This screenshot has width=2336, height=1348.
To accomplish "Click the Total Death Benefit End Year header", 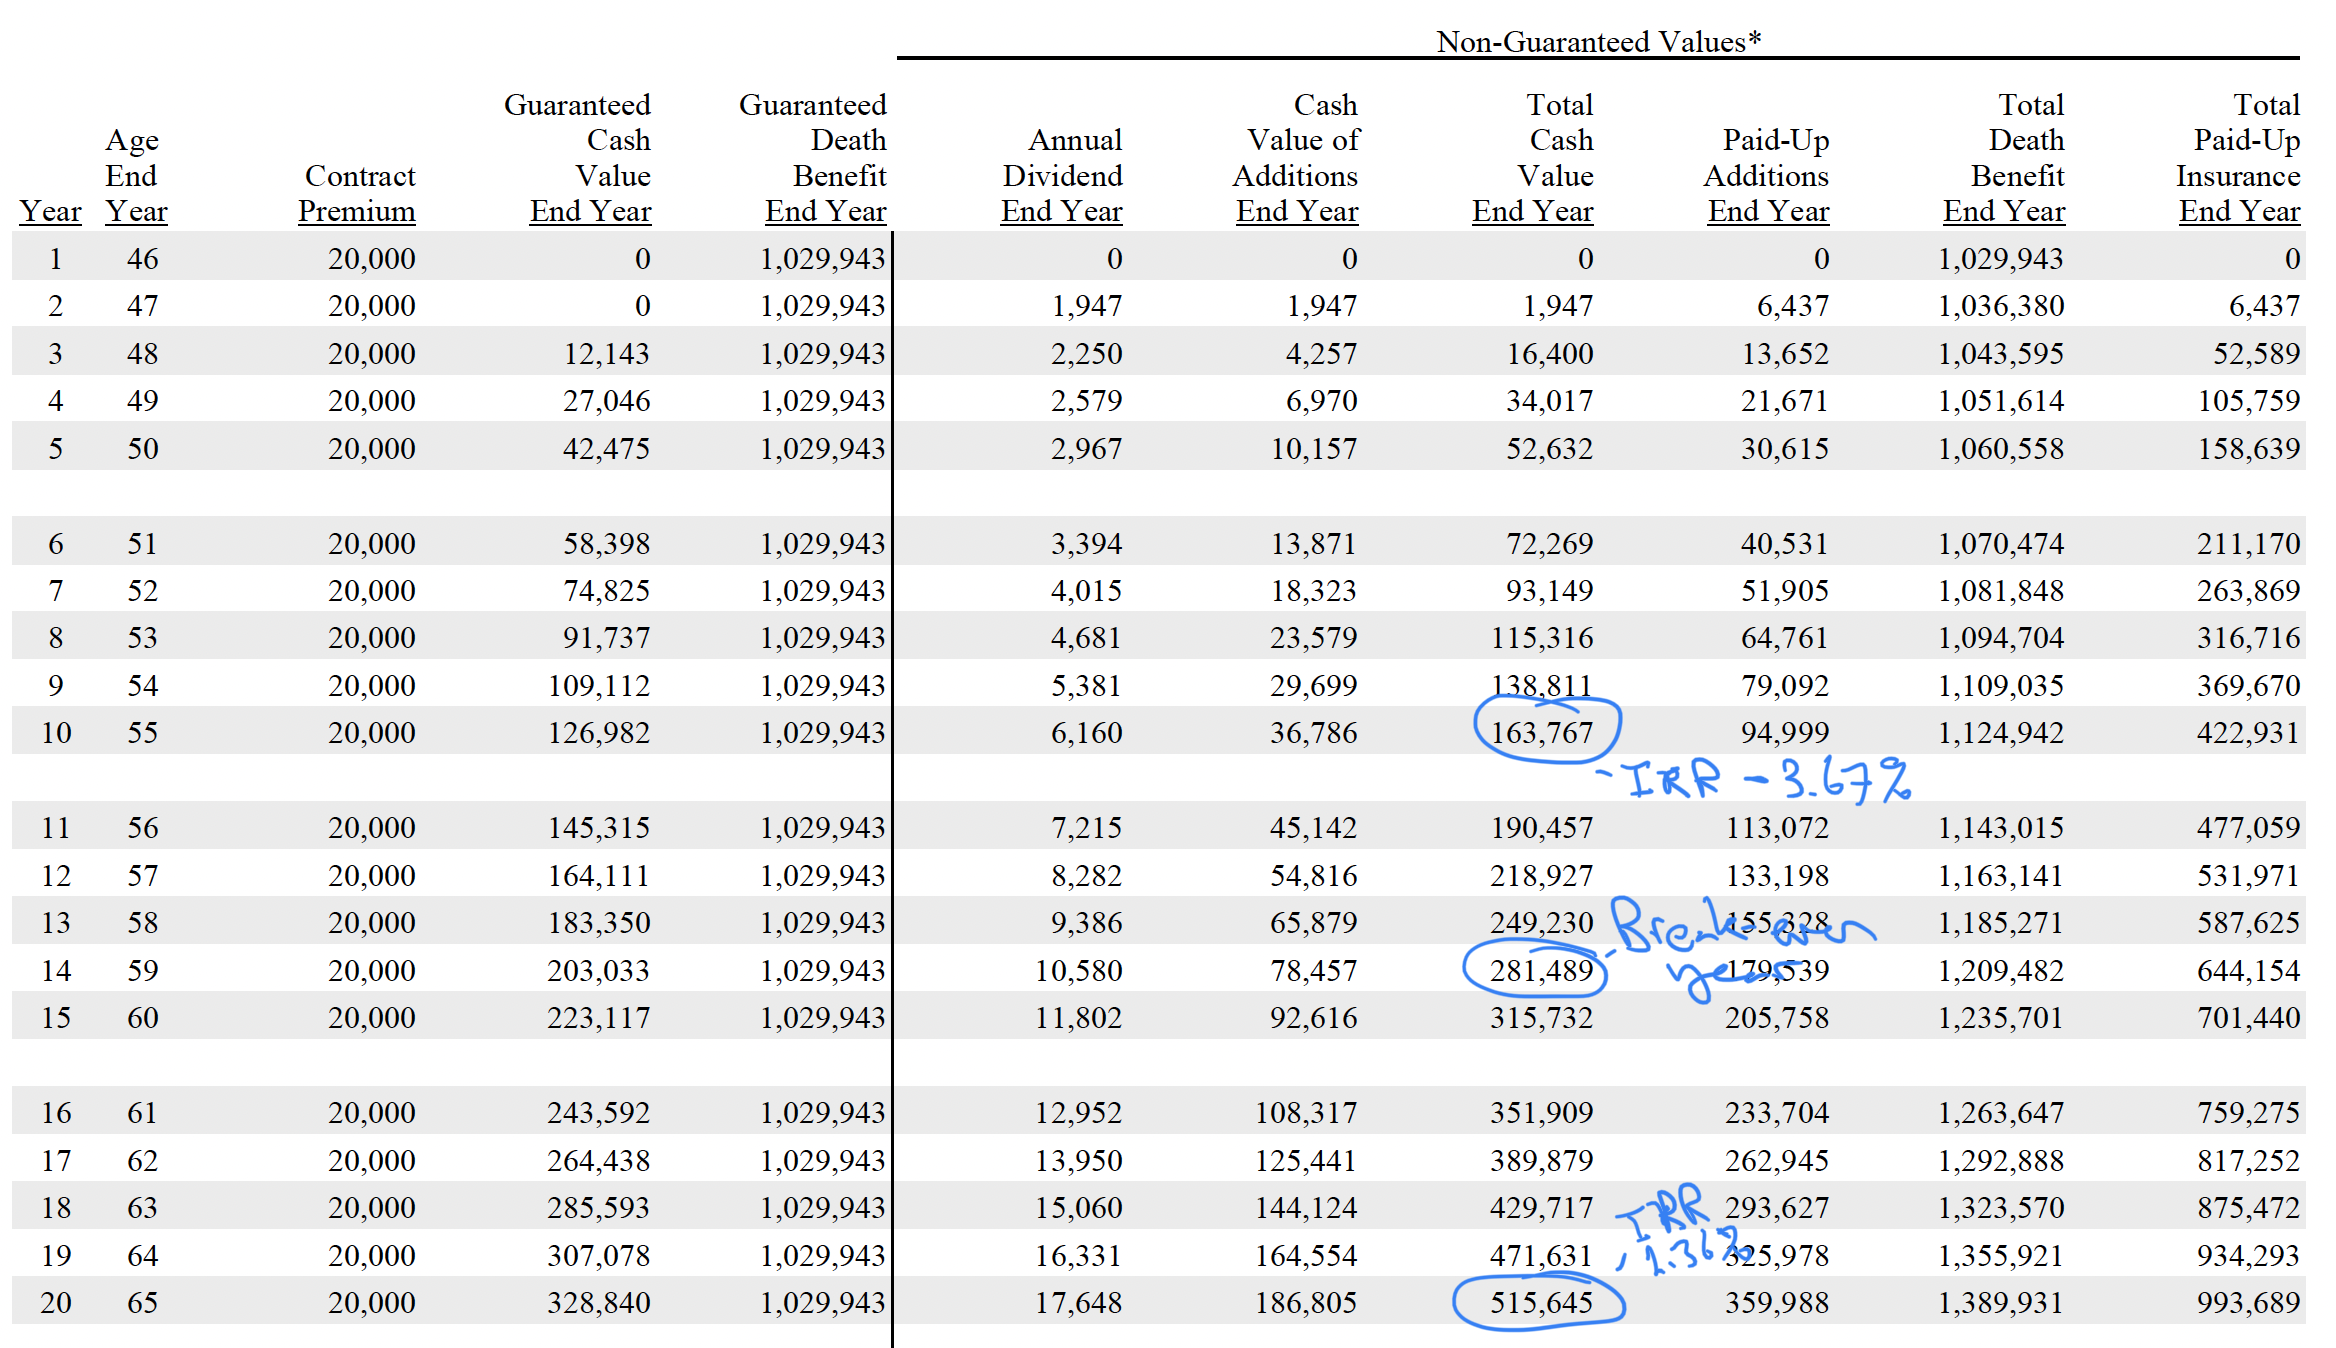I will (2004, 158).
